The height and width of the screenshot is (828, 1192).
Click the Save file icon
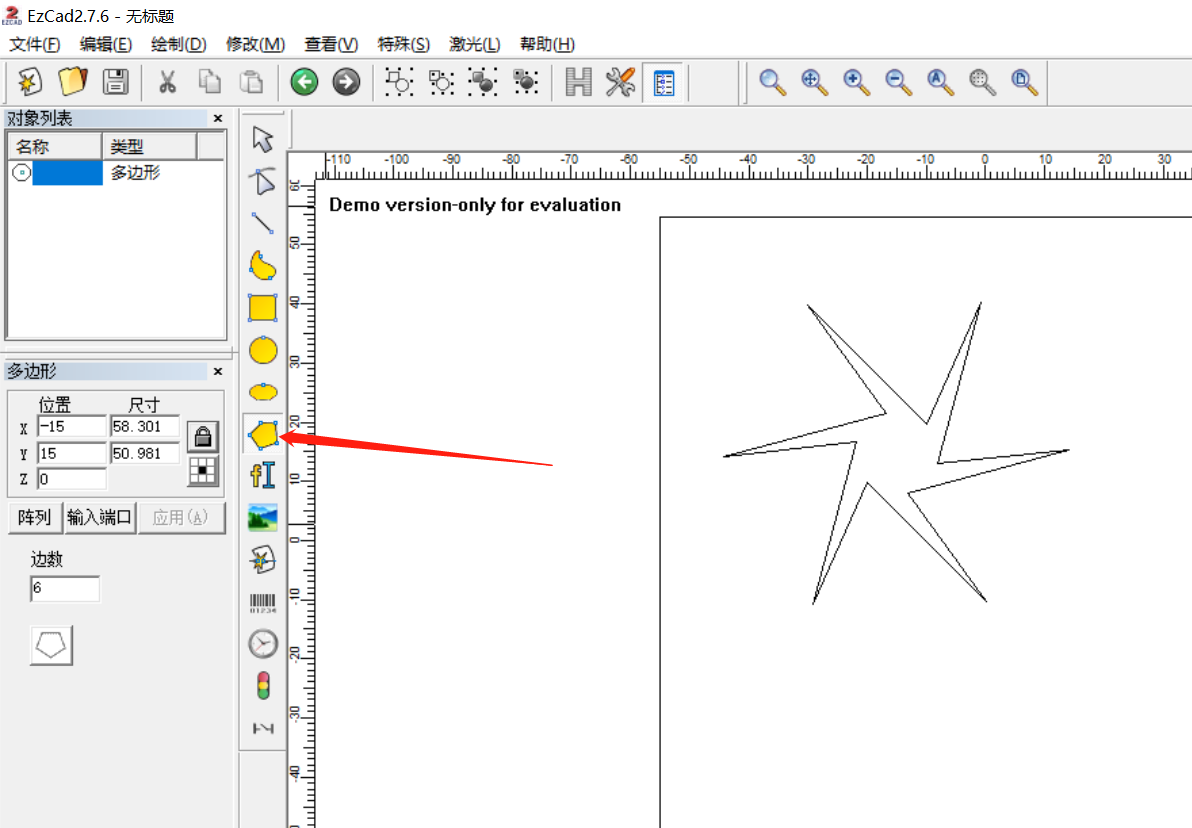click(116, 82)
